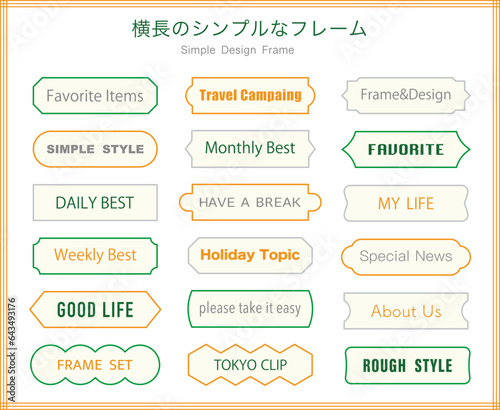Select the Travel Campaing orange label
The height and width of the screenshot is (410, 500).
[x=250, y=96]
